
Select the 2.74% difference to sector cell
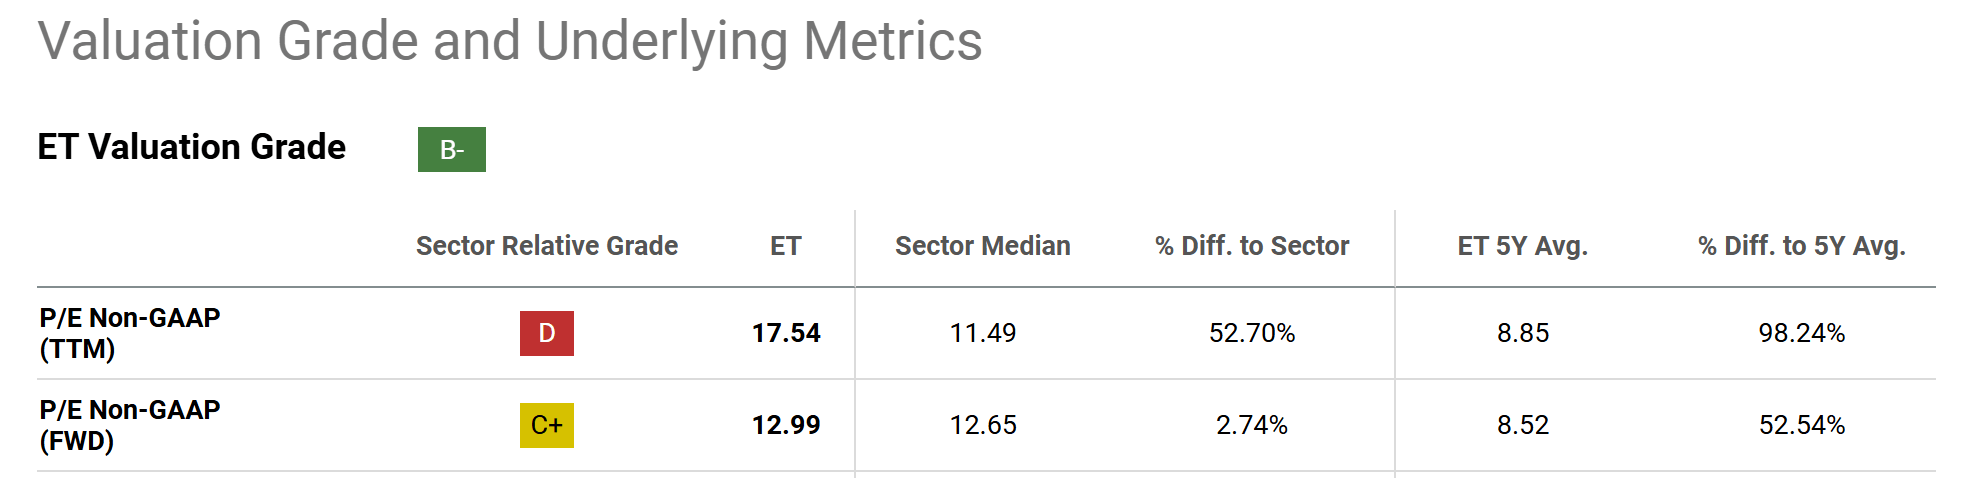click(1251, 425)
